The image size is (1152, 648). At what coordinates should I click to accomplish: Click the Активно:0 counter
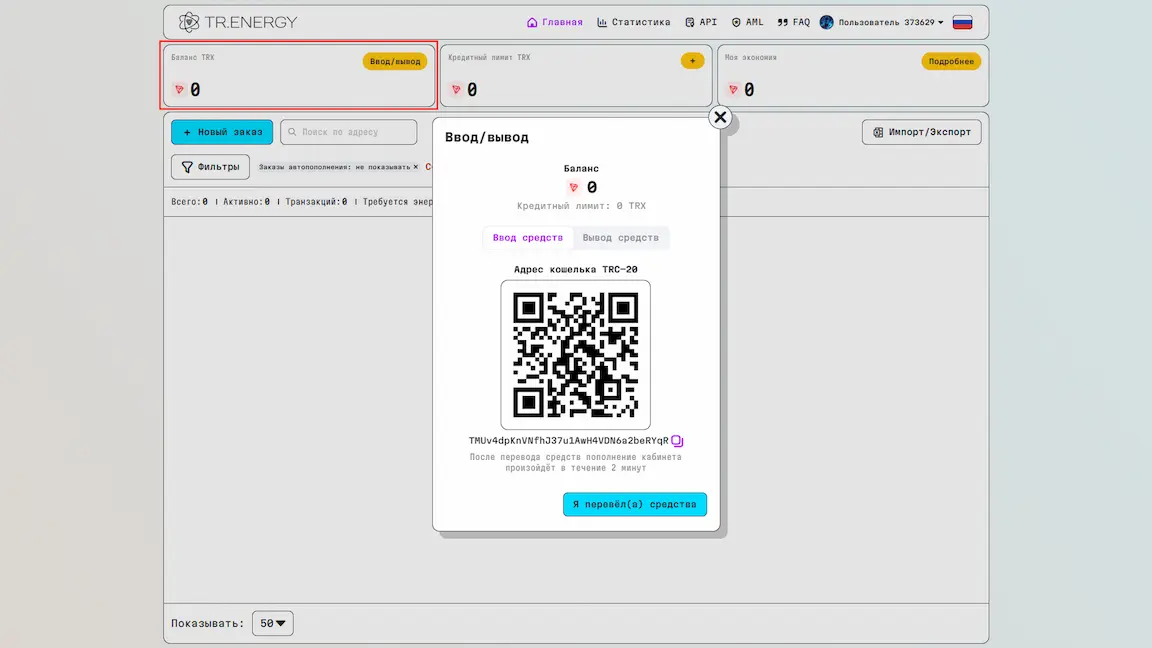click(x=246, y=201)
